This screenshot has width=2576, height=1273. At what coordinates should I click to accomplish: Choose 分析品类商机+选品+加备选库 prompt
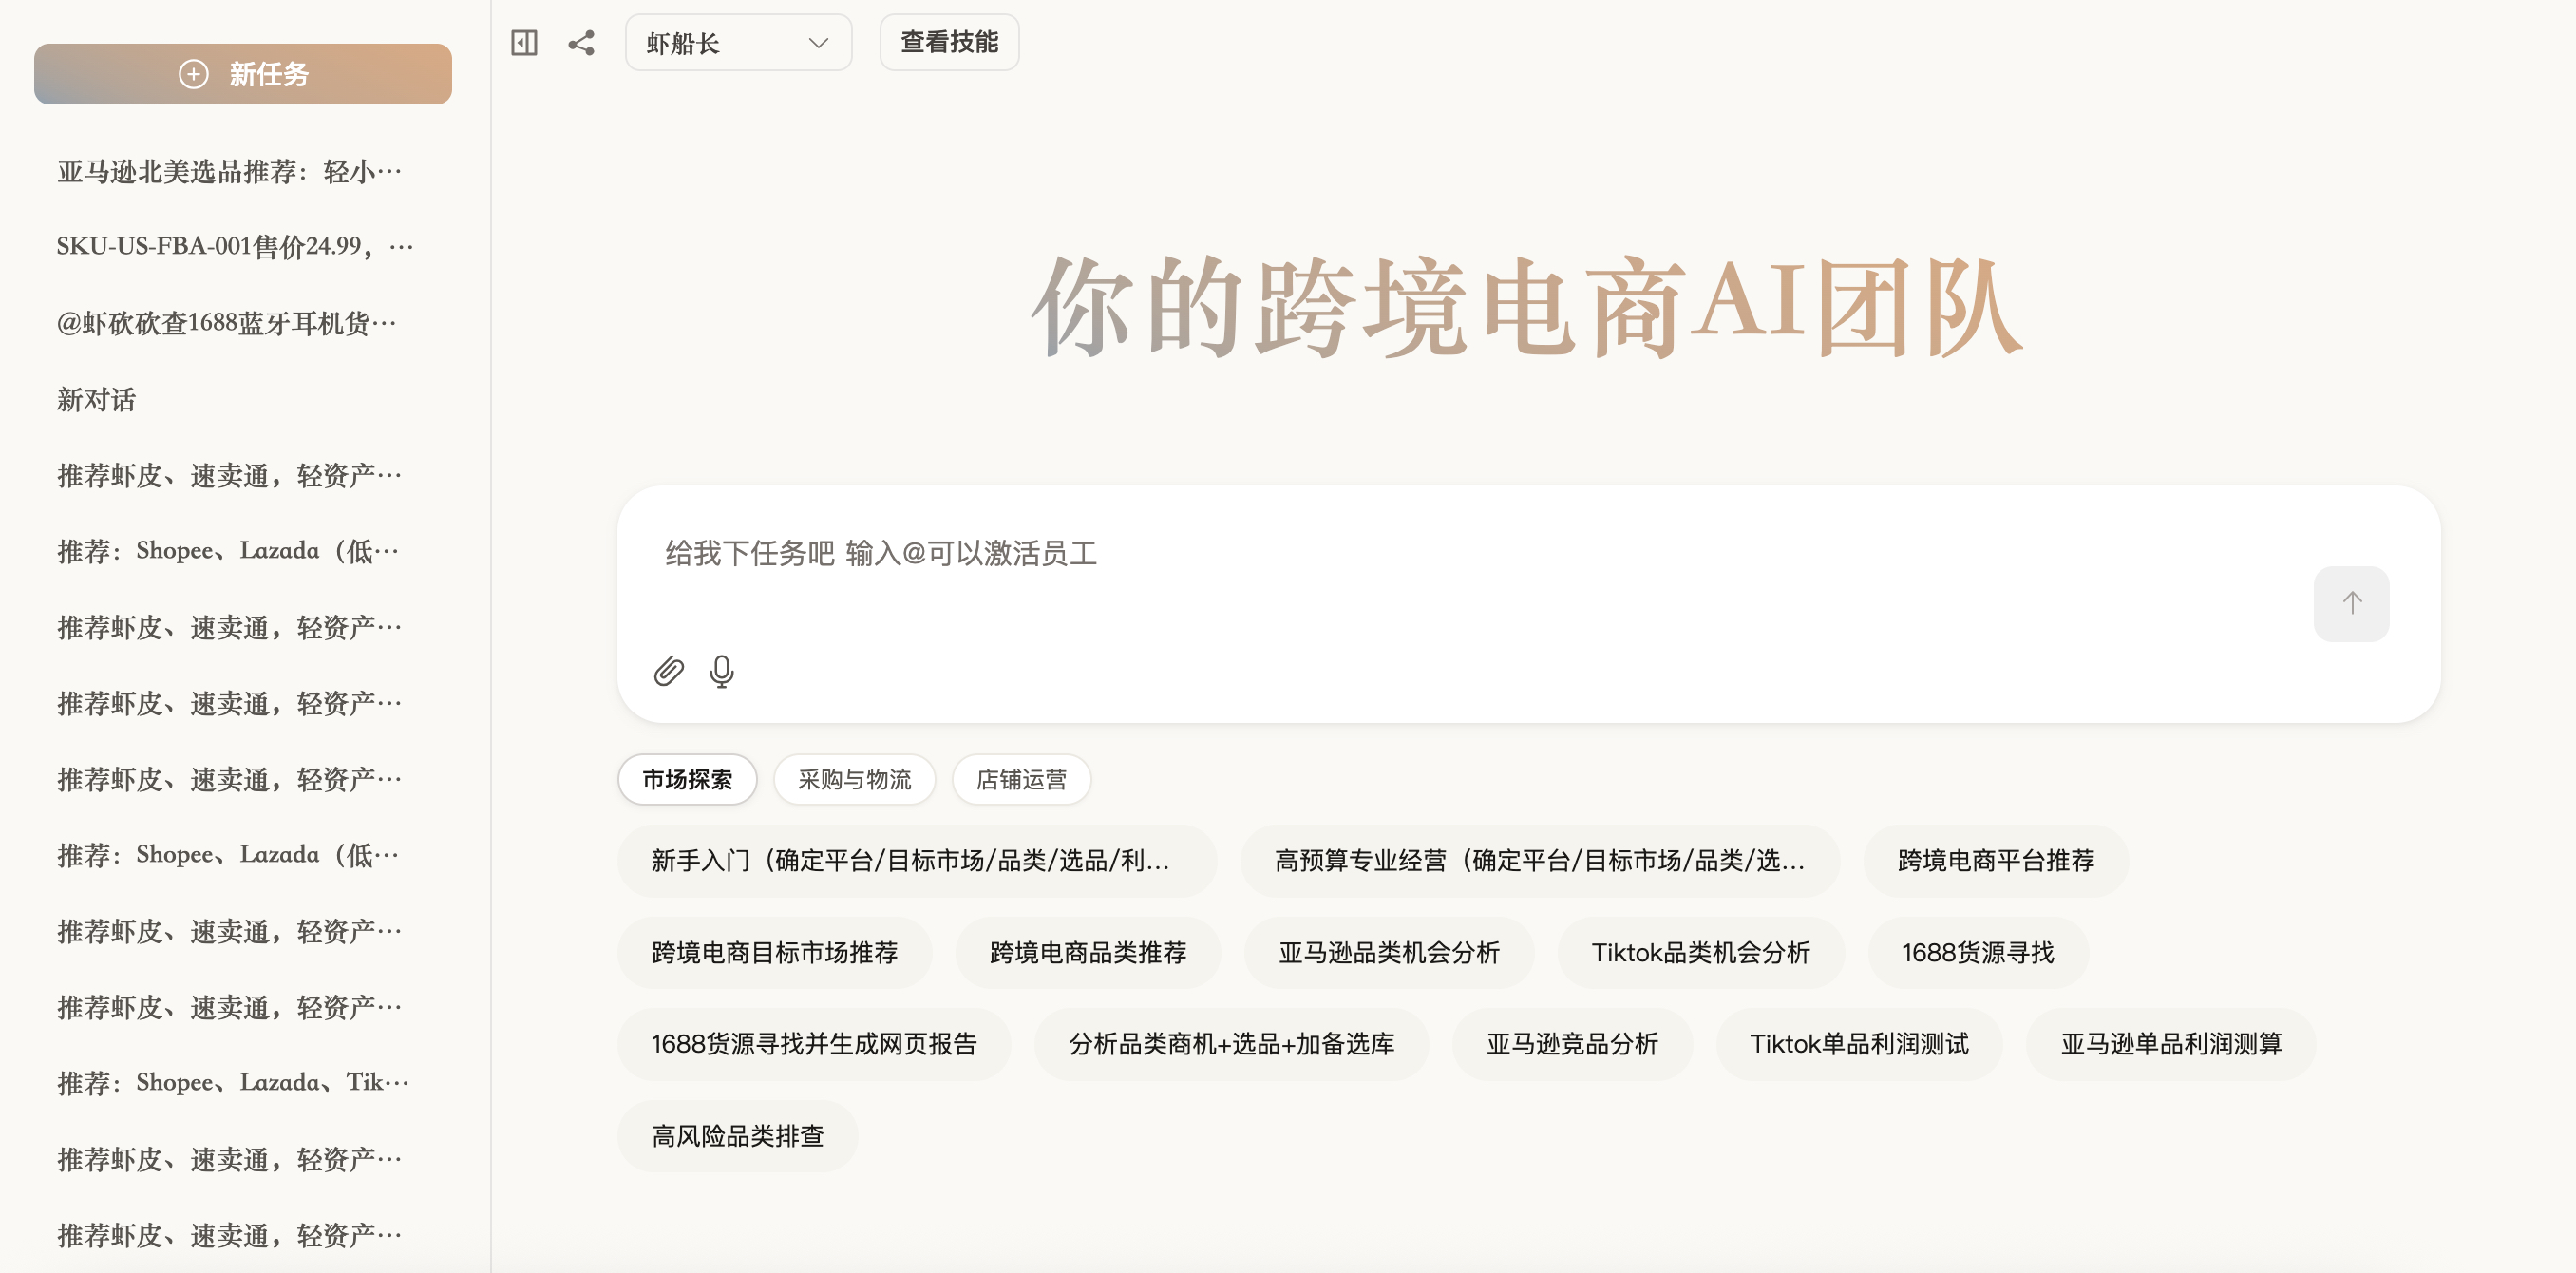click(1231, 1045)
